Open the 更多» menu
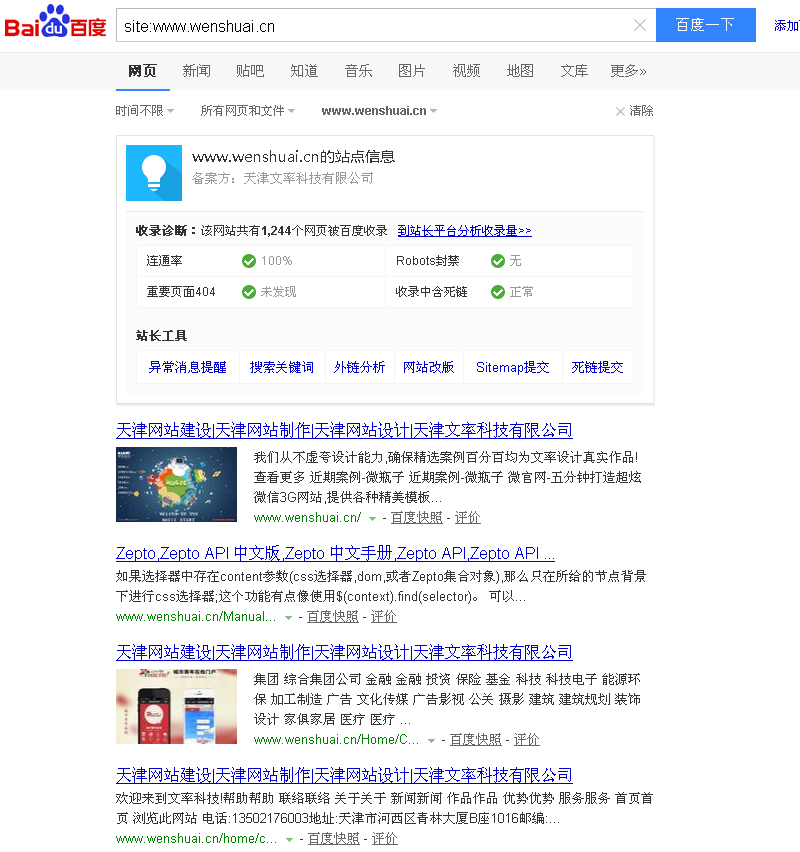Image resolution: width=800 pixels, height=852 pixels. [628, 71]
